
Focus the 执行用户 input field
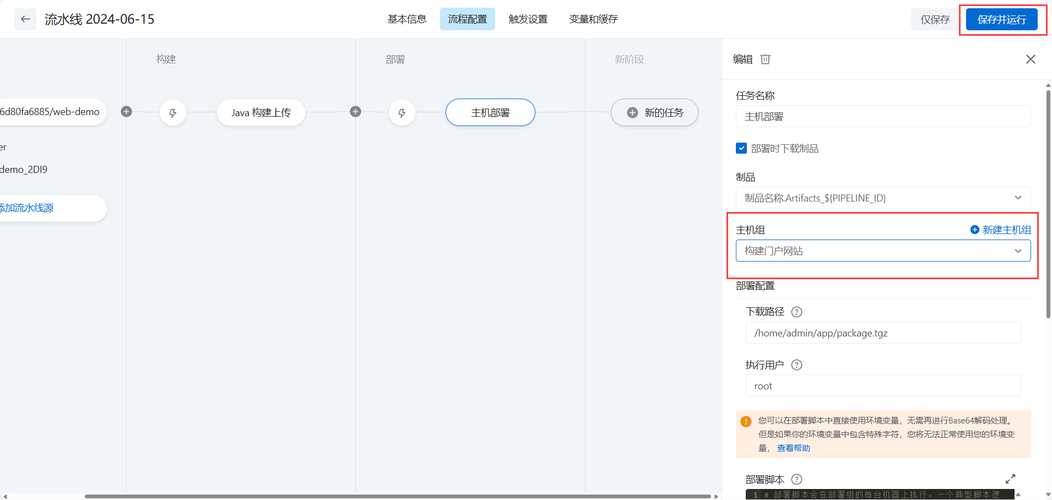pyautogui.click(x=883, y=386)
